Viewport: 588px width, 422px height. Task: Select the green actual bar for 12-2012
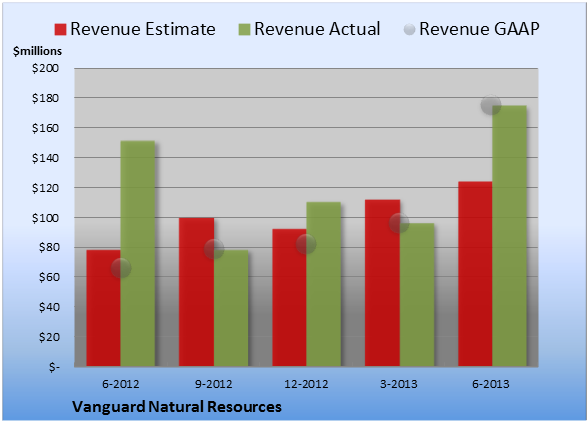pyautogui.click(x=324, y=284)
